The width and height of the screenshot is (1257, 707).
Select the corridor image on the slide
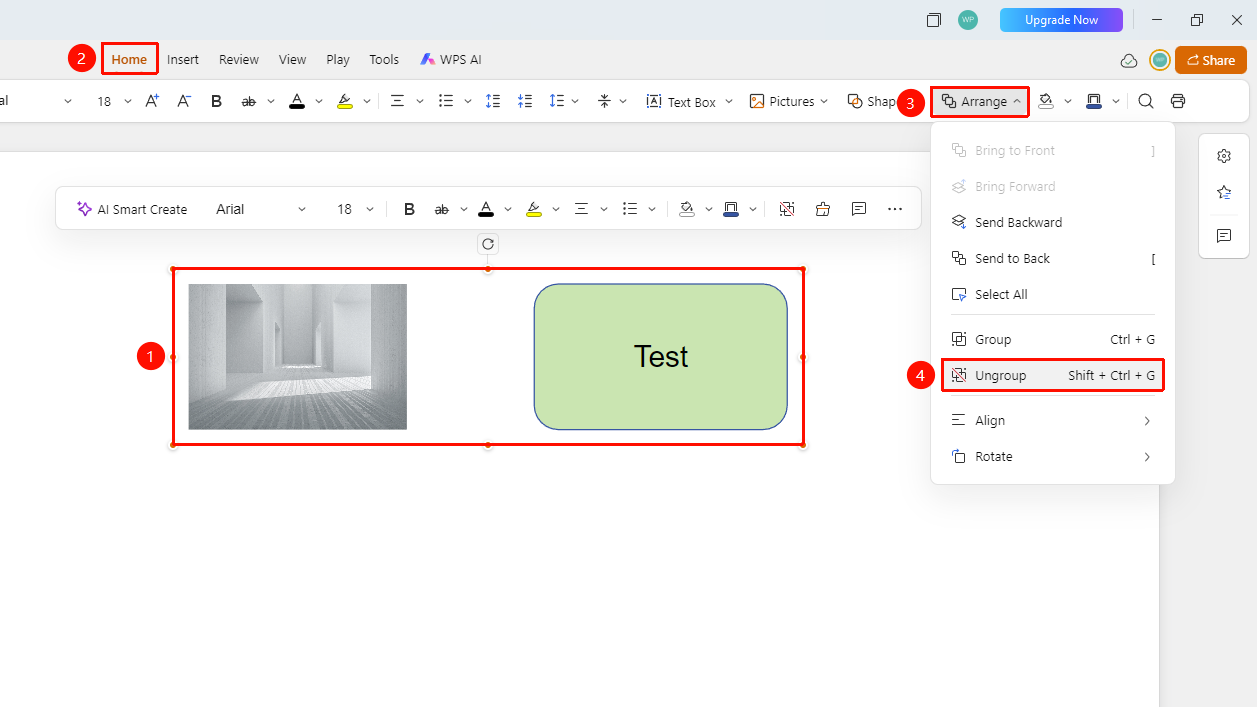pyautogui.click(x=298, y=357)
